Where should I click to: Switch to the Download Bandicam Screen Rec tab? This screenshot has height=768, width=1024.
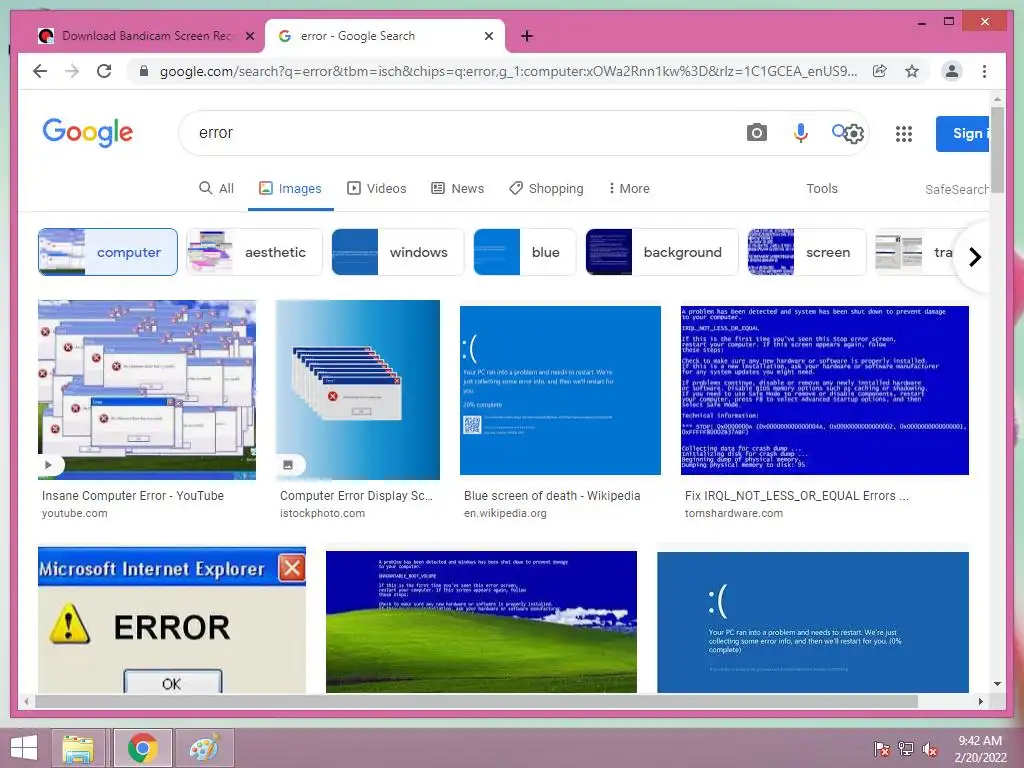click(x=146, y=36)
